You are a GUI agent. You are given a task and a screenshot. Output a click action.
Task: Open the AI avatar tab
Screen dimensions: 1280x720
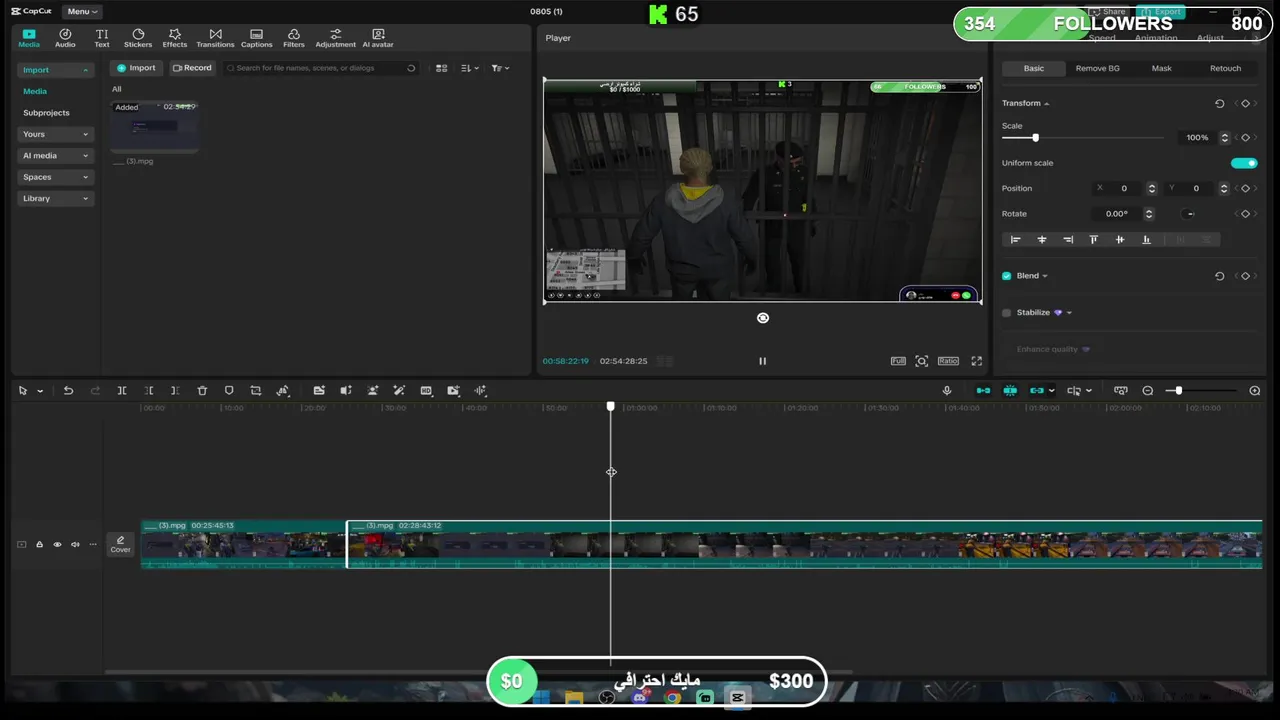(x=378, y=38)
